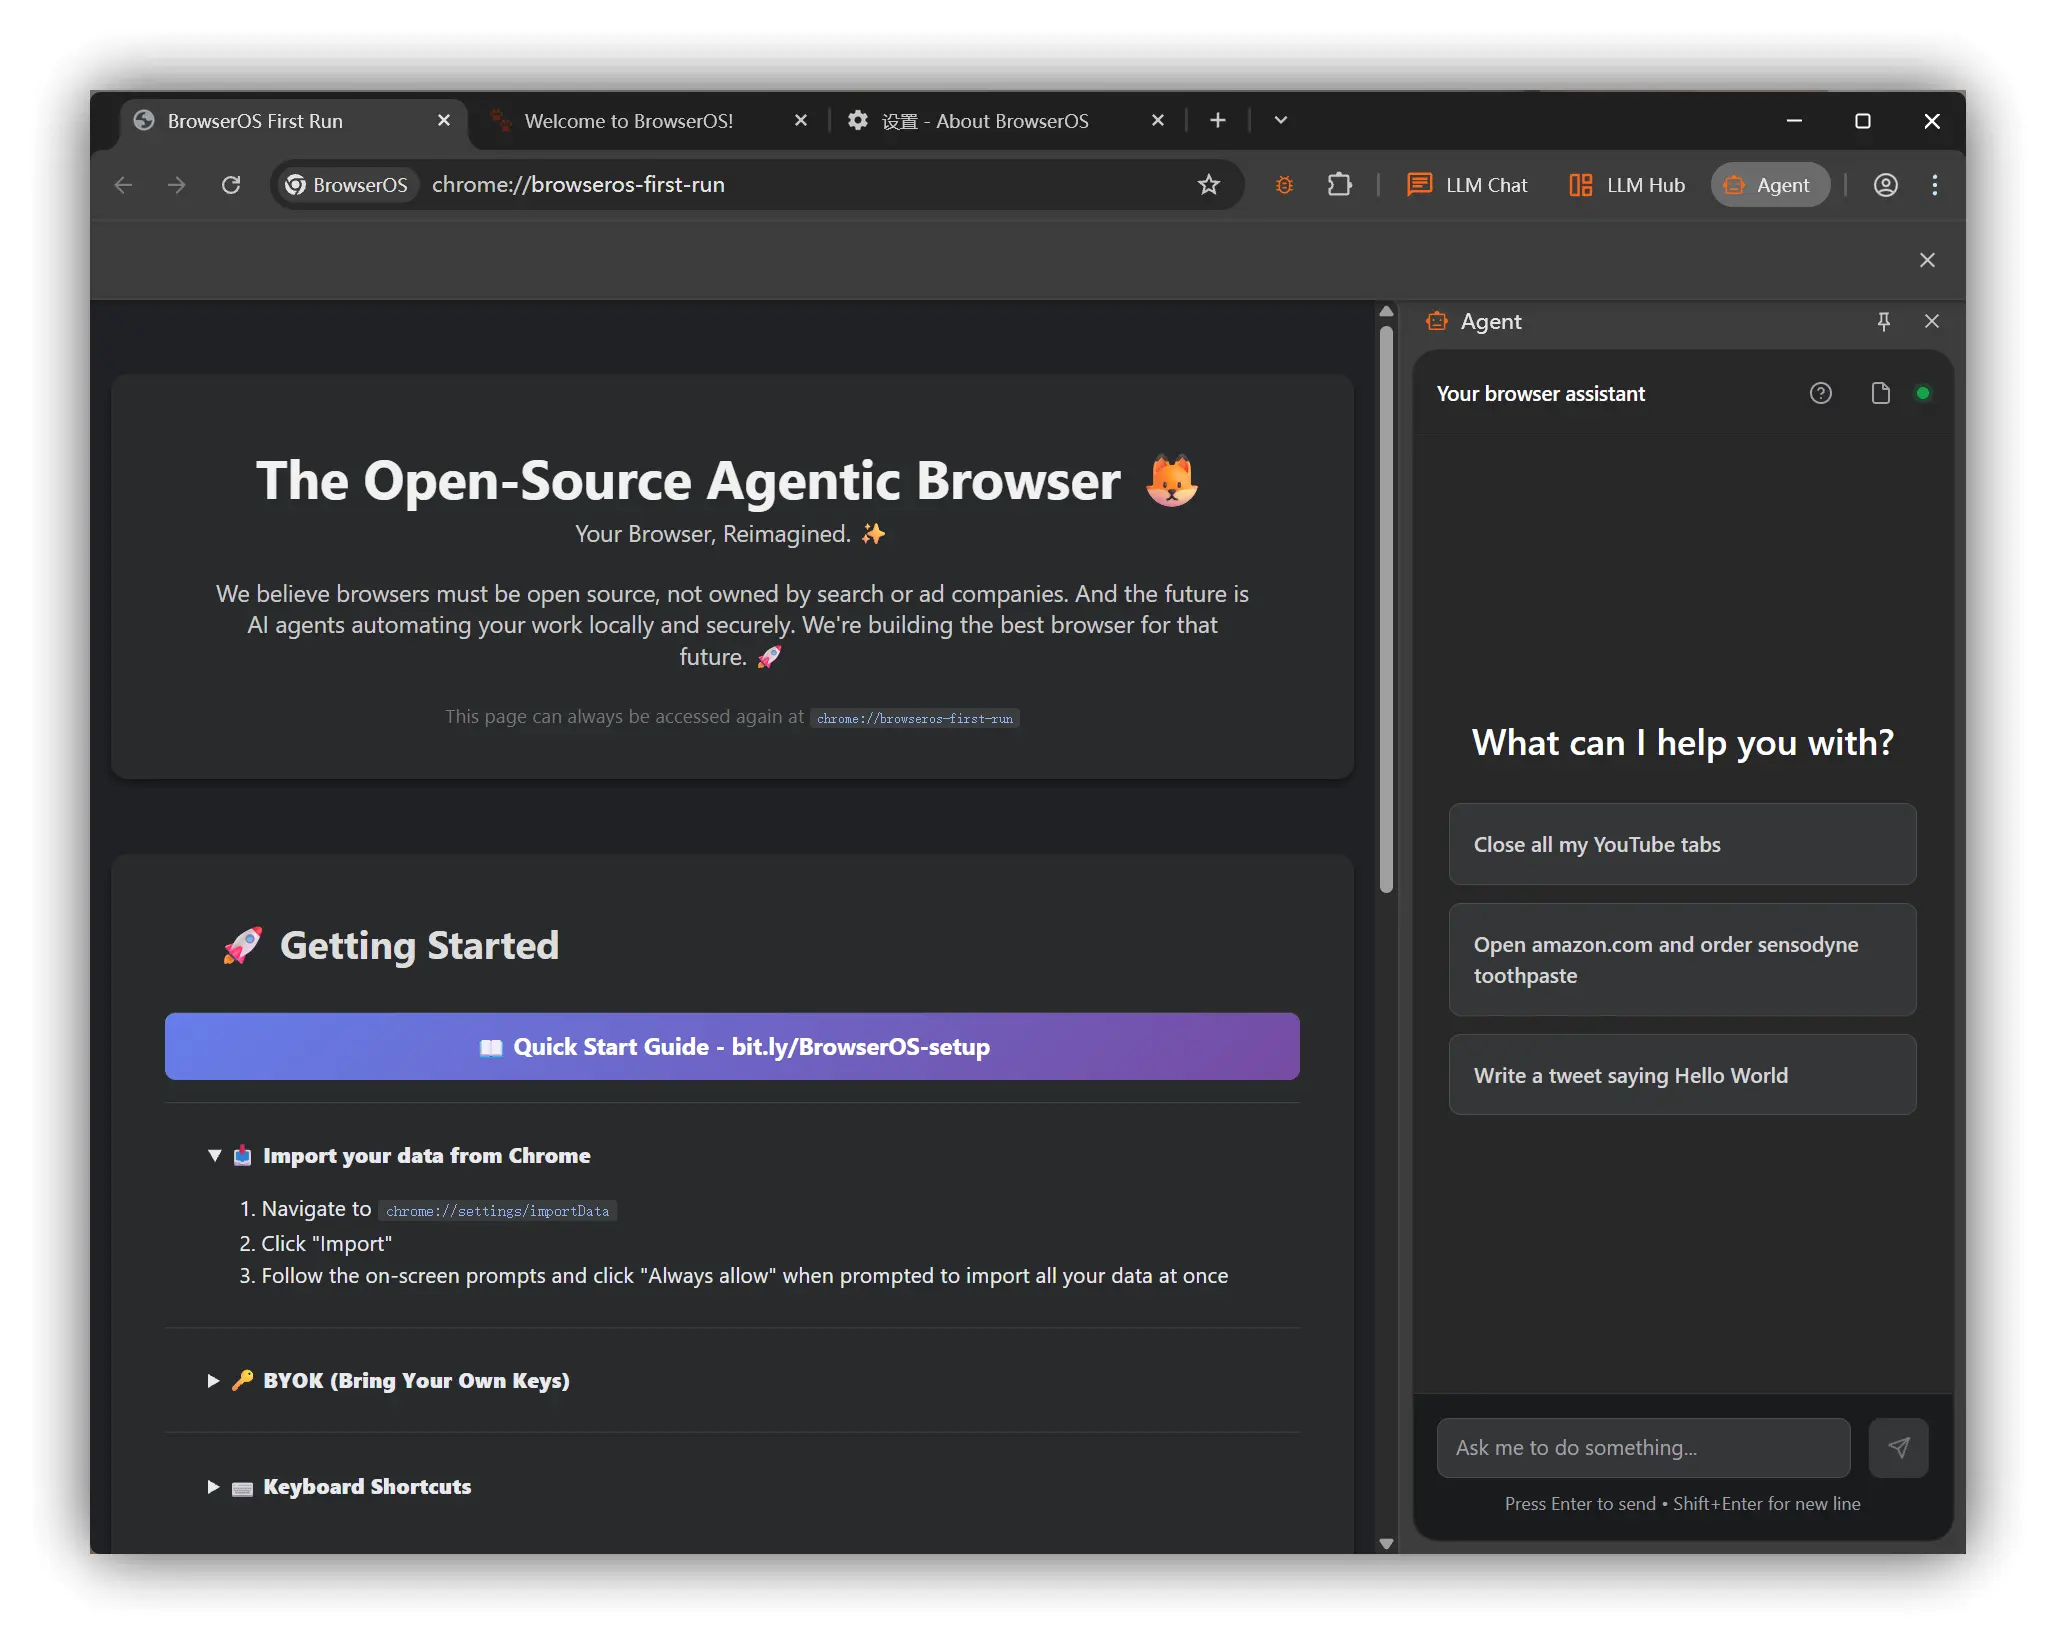Pin the Agent side panel
This screenshot has width=2056, height=1644.
[1883, 321]
